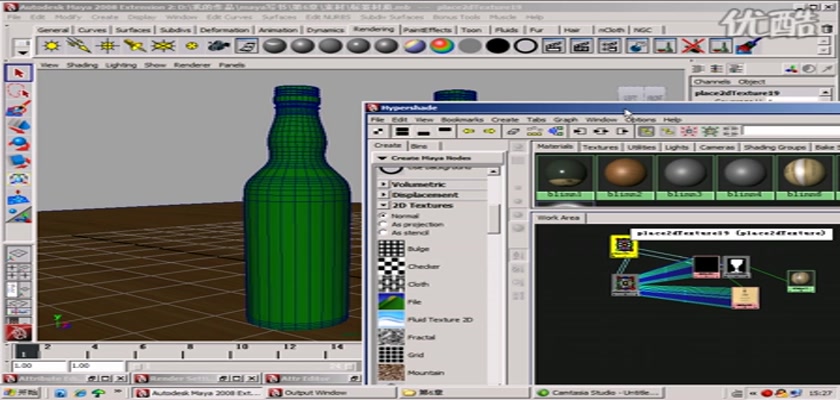Expand the Volumetric section
Screen dimensions: 840x400
[384, 184]
